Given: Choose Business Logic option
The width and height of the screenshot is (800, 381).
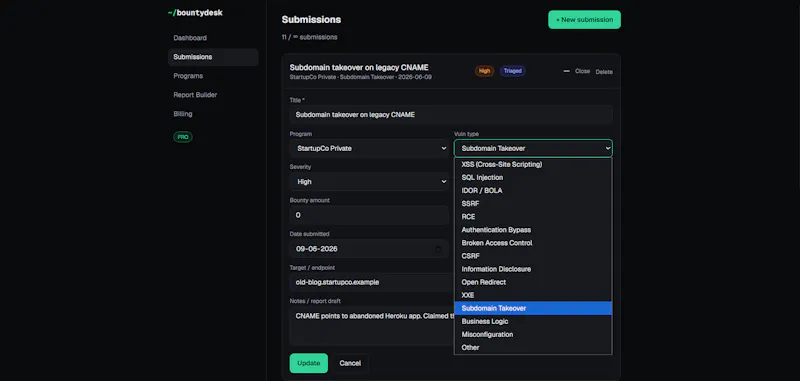Looking at the screenshot, I should (533, 321).
